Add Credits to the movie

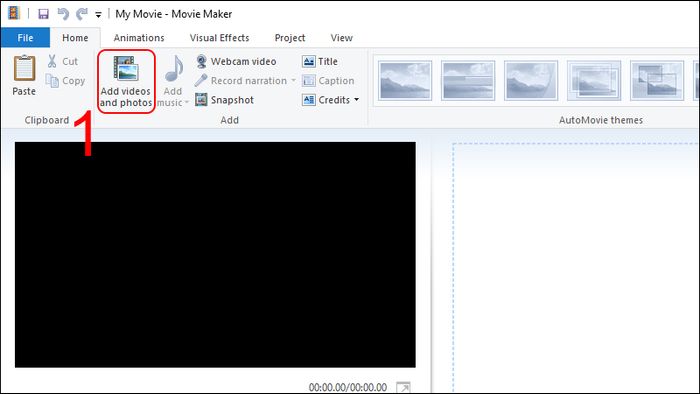pyautogui.click(x=326, y=100)
